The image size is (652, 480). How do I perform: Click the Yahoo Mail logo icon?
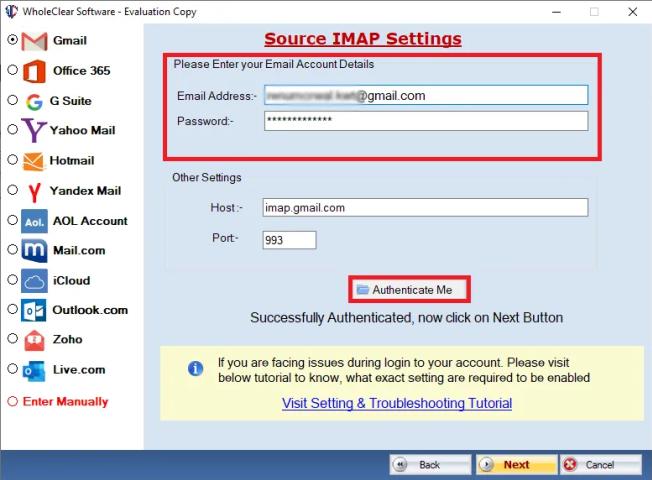(x=34, y=130)
